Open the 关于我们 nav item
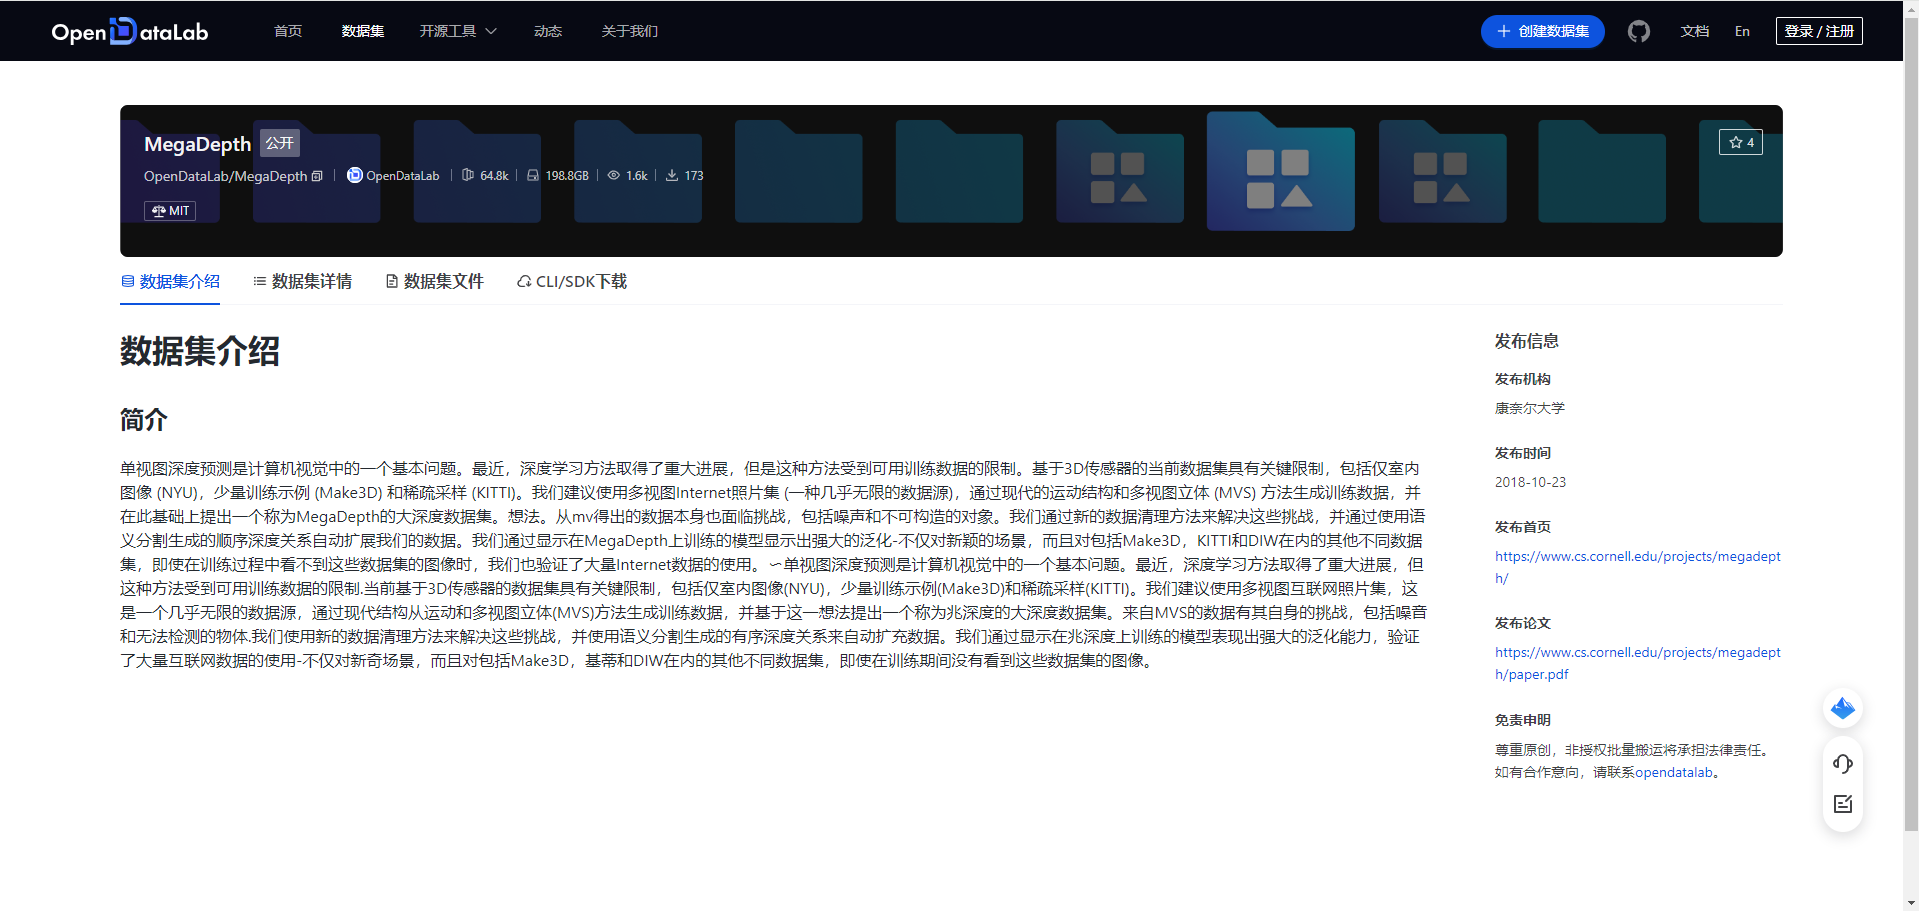This screenshot has width=1919, height=911. (630, 31)
